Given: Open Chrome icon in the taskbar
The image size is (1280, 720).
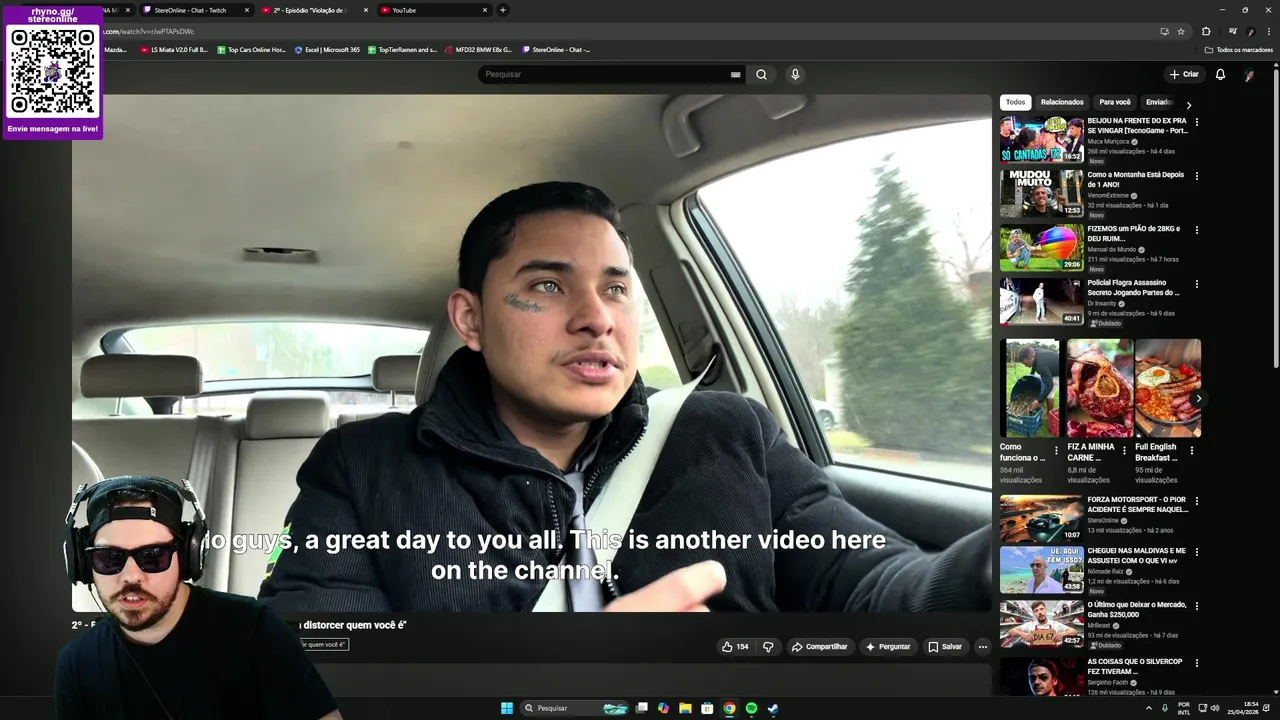Looking at the screenshot, I should tap(729, 708).
